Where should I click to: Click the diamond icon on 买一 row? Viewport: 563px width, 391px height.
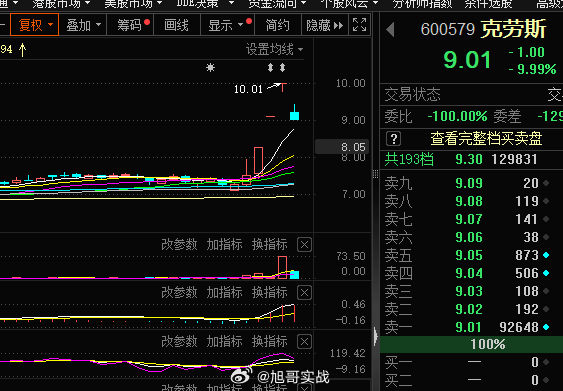coord(546,362)
